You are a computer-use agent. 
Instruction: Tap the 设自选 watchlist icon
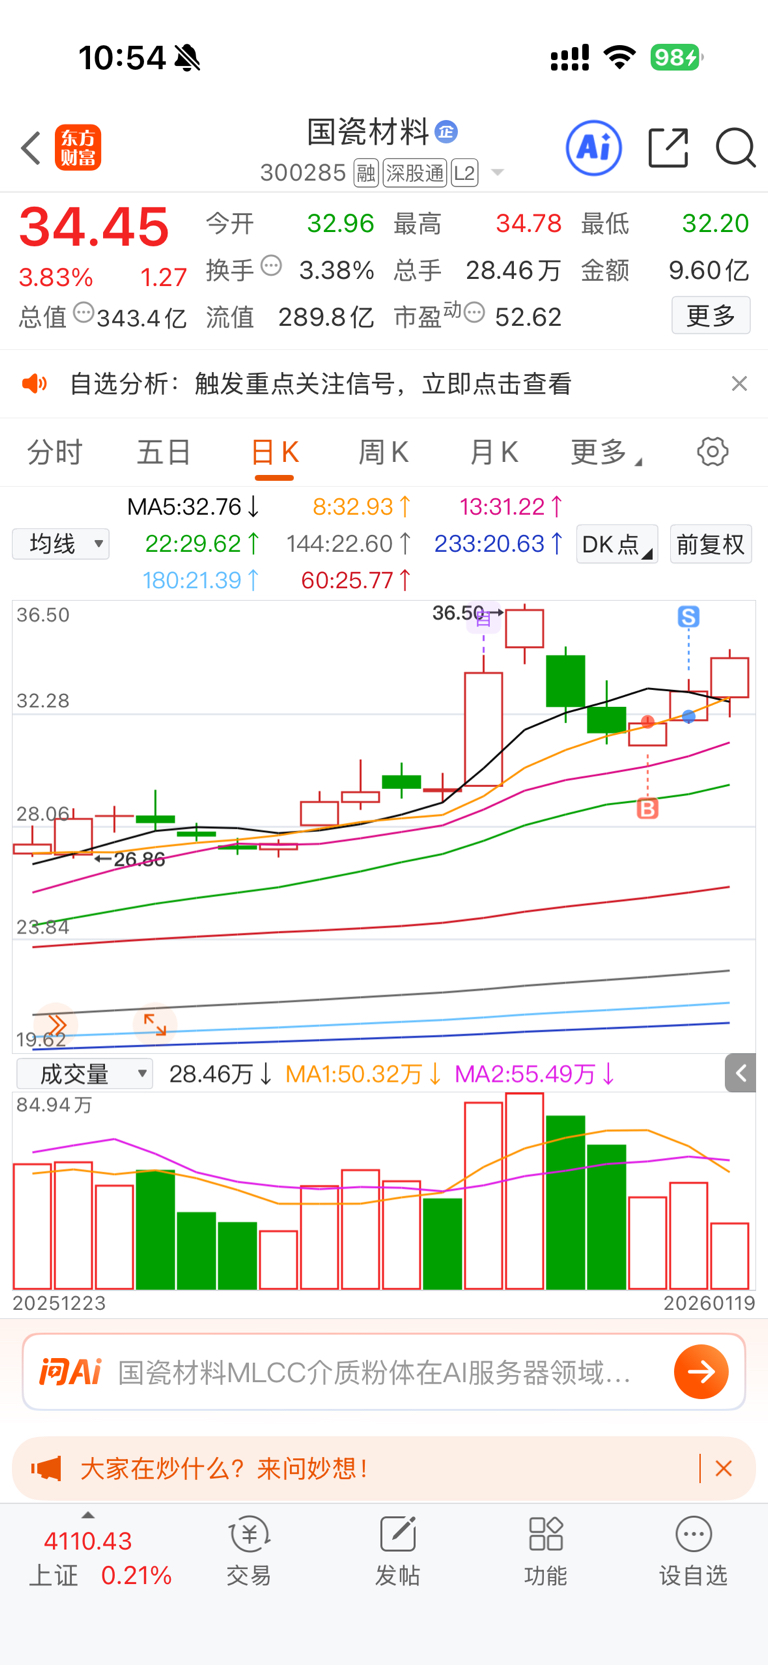[693, 1552]
